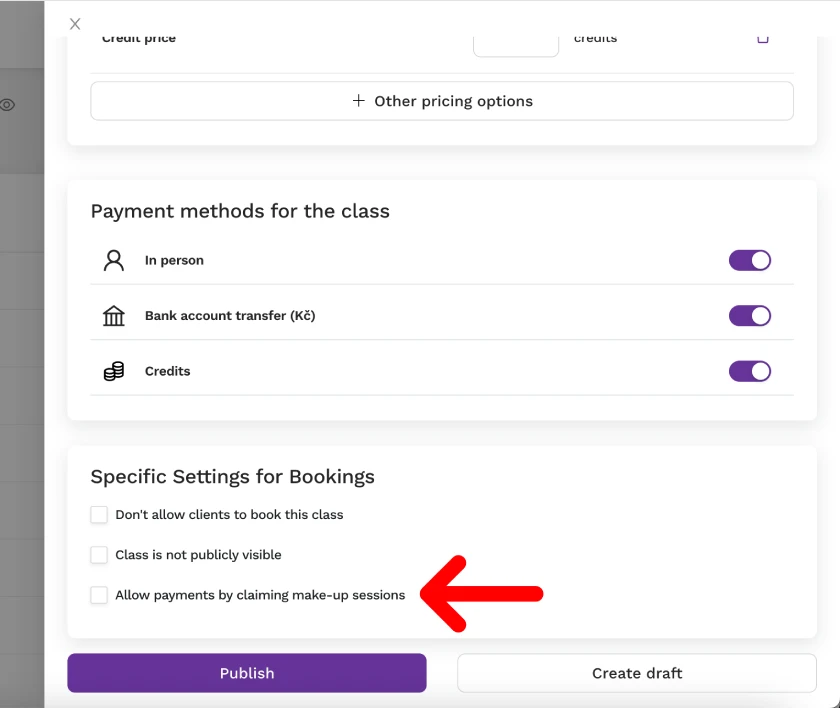Click the person icon for In person
Image resolution: width=840 pixels, height=708 pixels.
pyautogui.click(x=114, y=260)
